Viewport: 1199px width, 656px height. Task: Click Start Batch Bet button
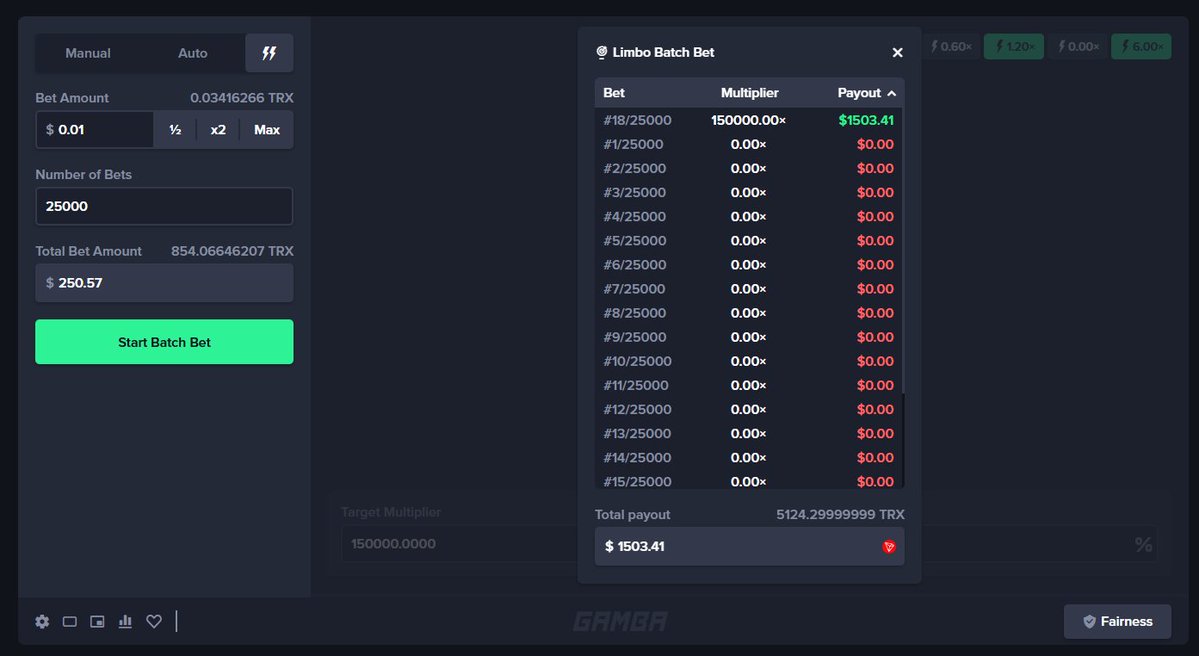pos(164,342)
